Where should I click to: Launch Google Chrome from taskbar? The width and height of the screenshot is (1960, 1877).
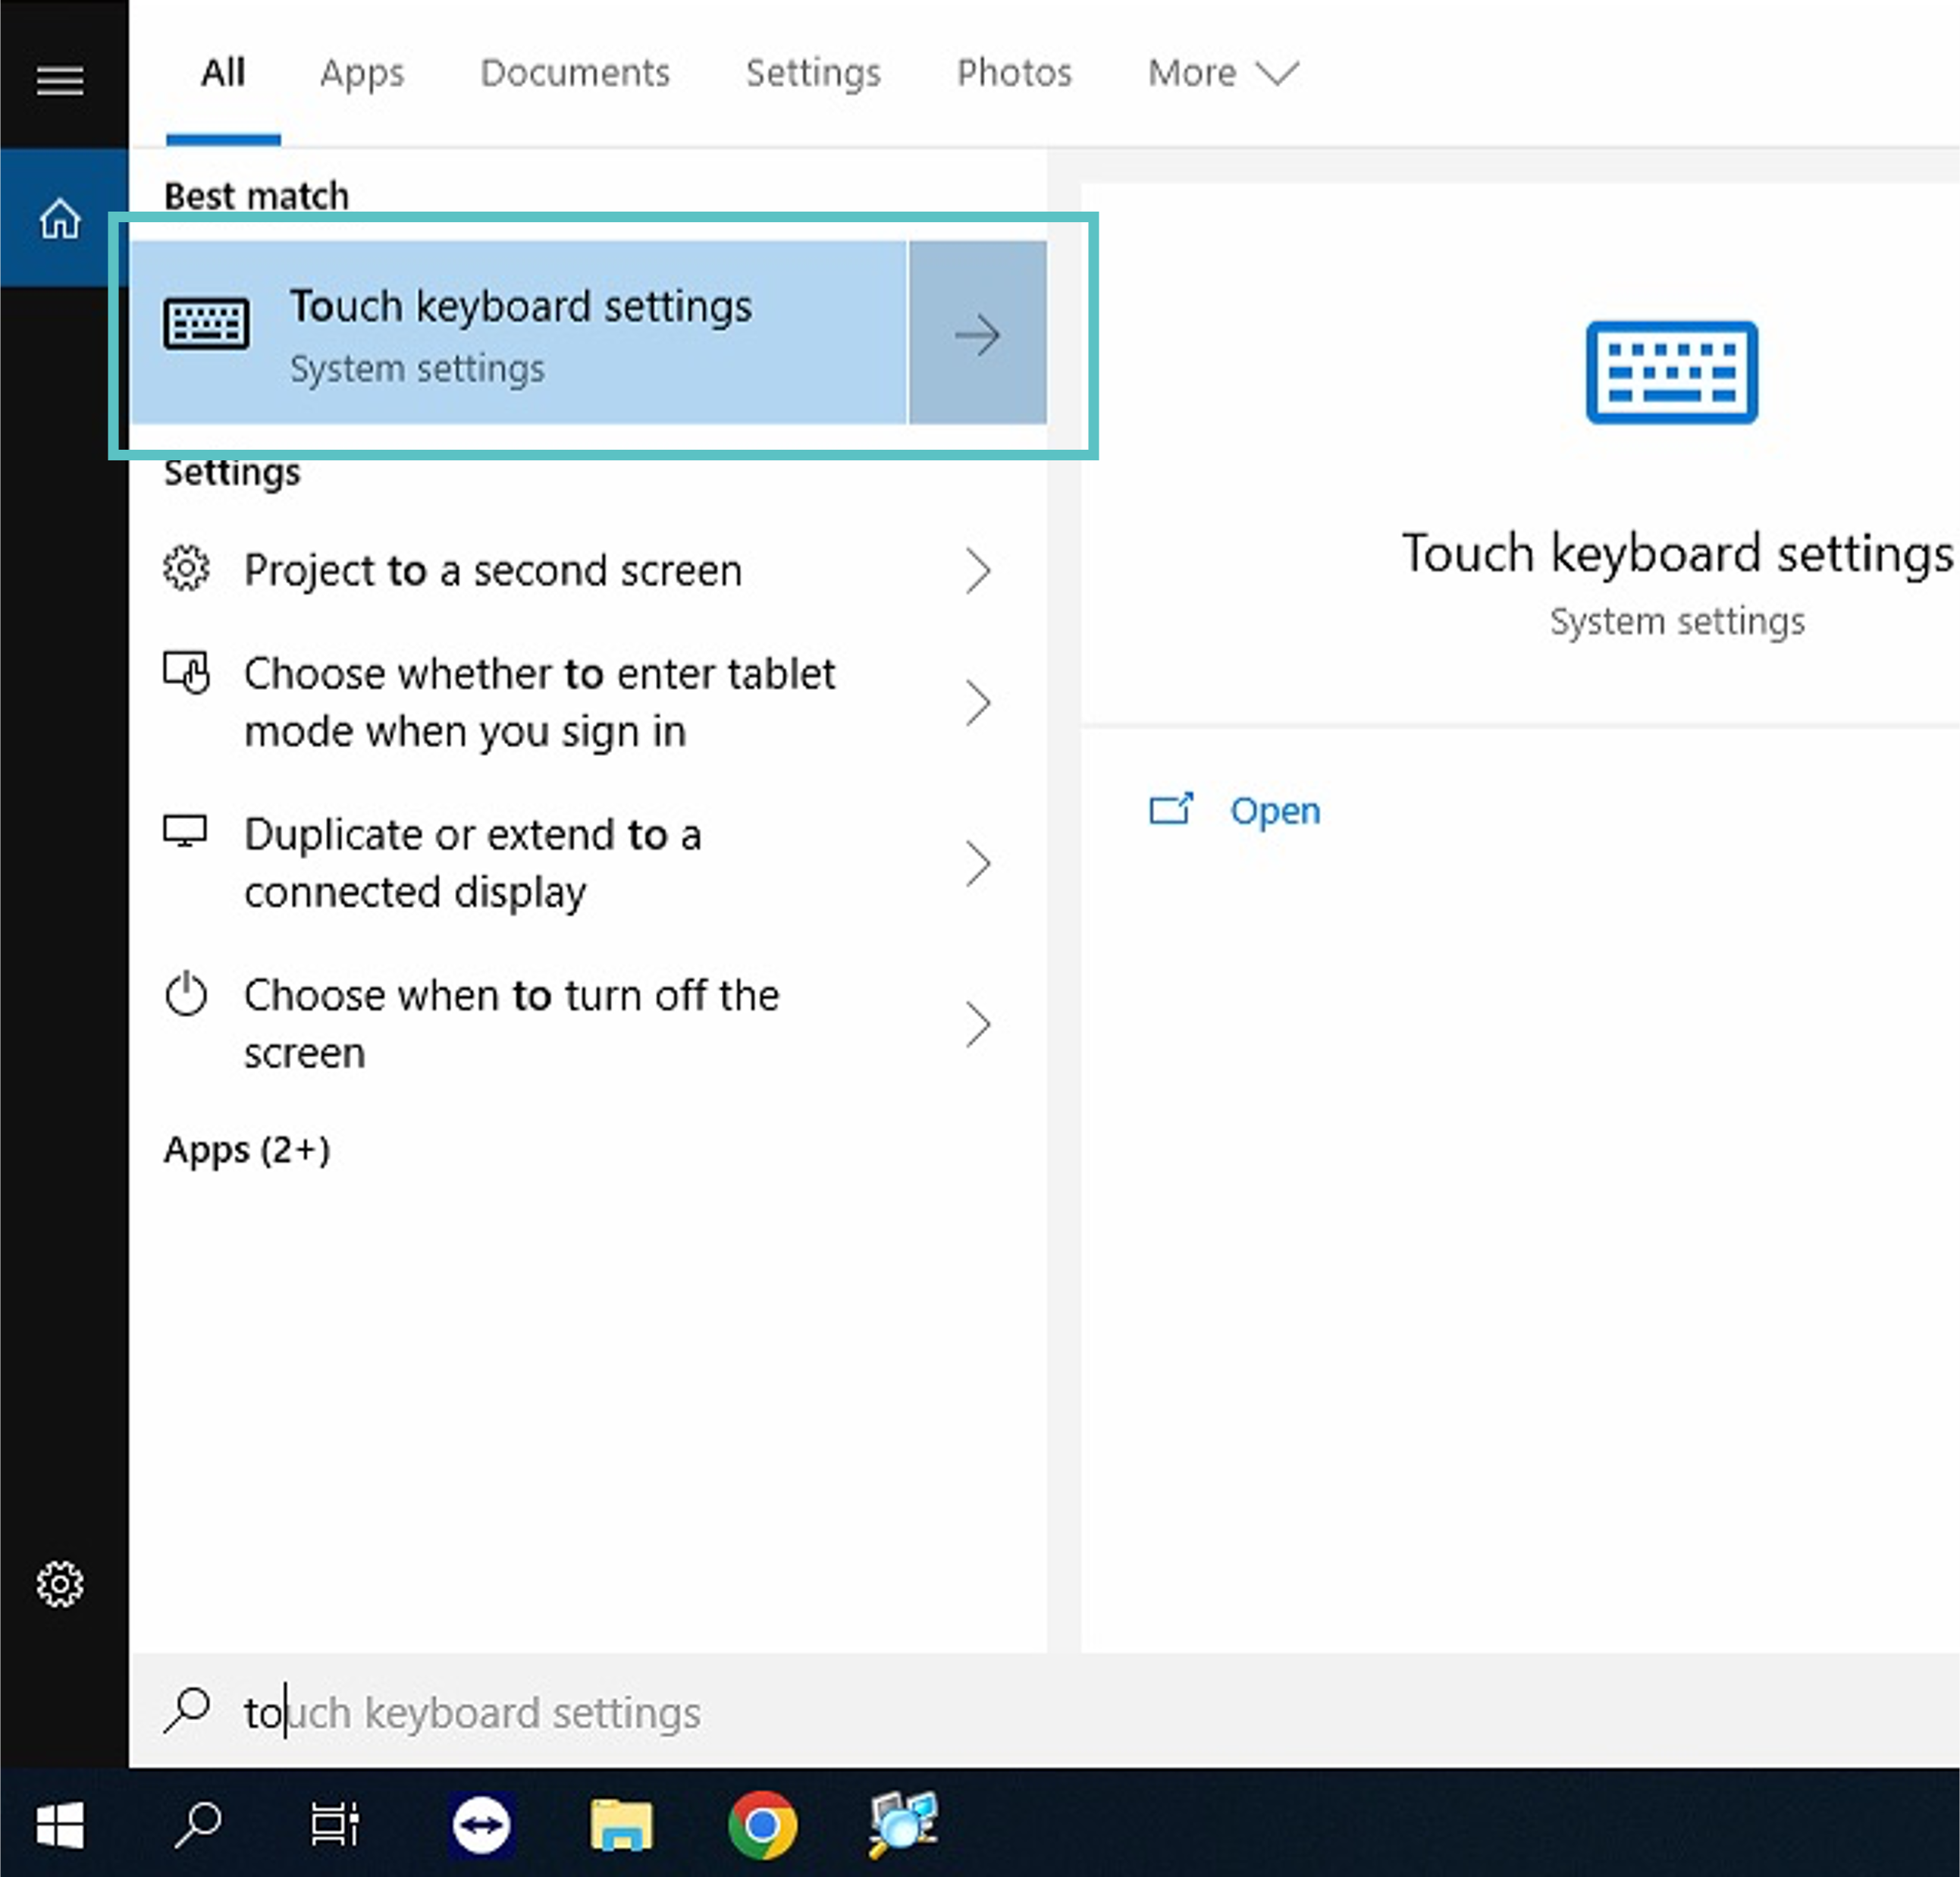[762, 1826]
